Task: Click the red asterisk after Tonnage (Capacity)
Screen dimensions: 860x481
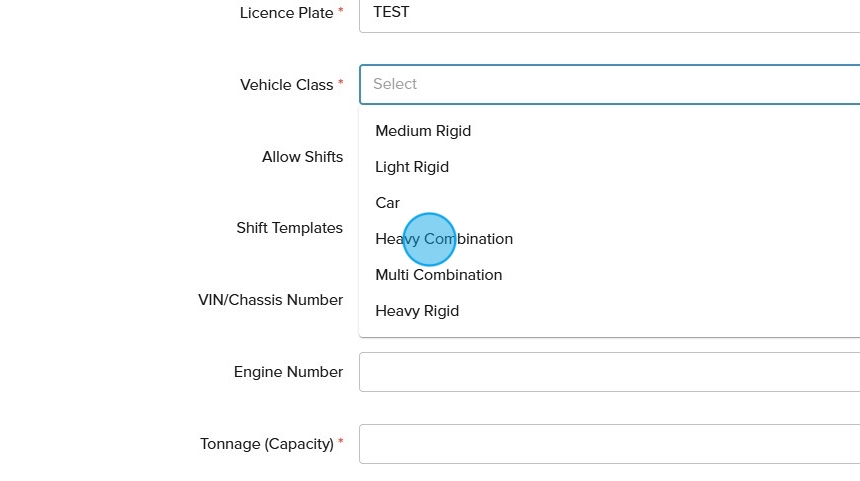Action: click(x=341, y=442)
